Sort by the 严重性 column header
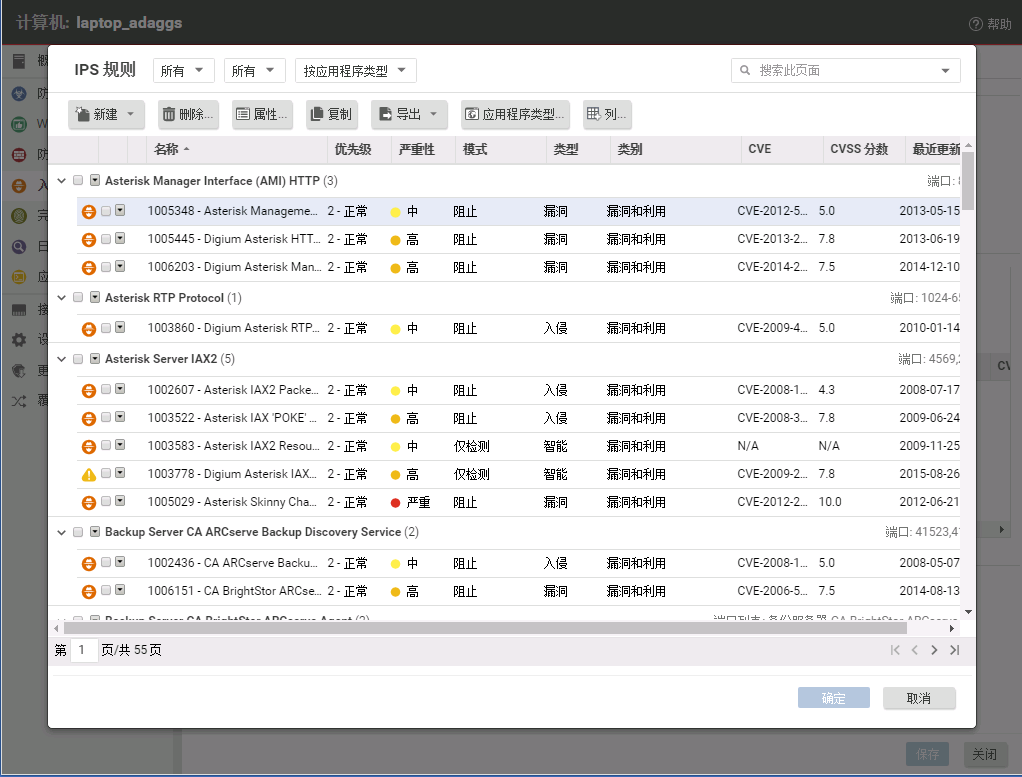This screenshot has width=1022, height=777. (x=416, y=149)
